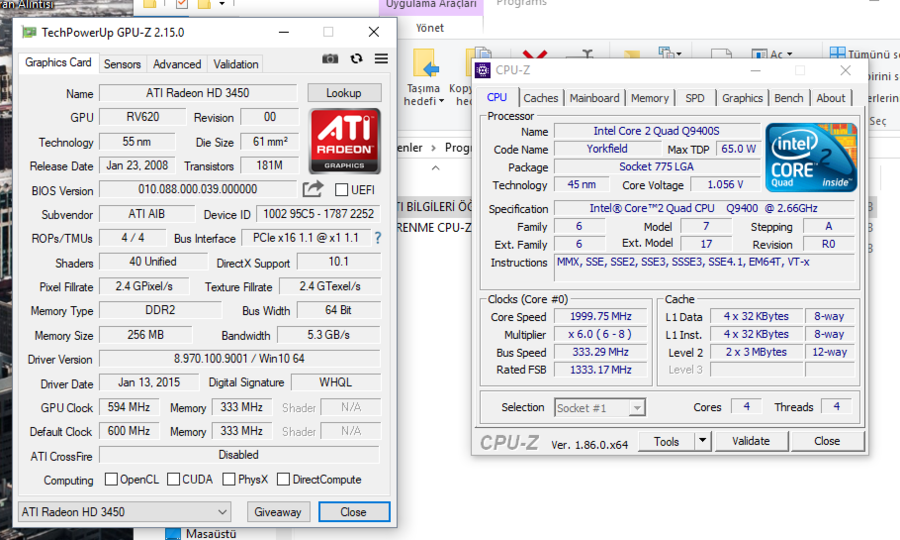Open the Tools dropdown arrow in CPU-Z

pyautogui.click(x=702, y=441)
